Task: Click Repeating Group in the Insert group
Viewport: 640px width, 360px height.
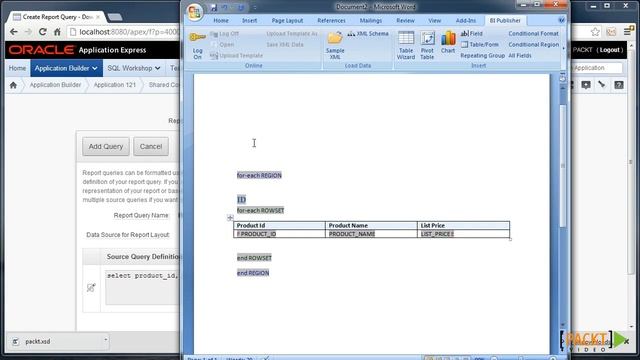Action: [482, 56]
